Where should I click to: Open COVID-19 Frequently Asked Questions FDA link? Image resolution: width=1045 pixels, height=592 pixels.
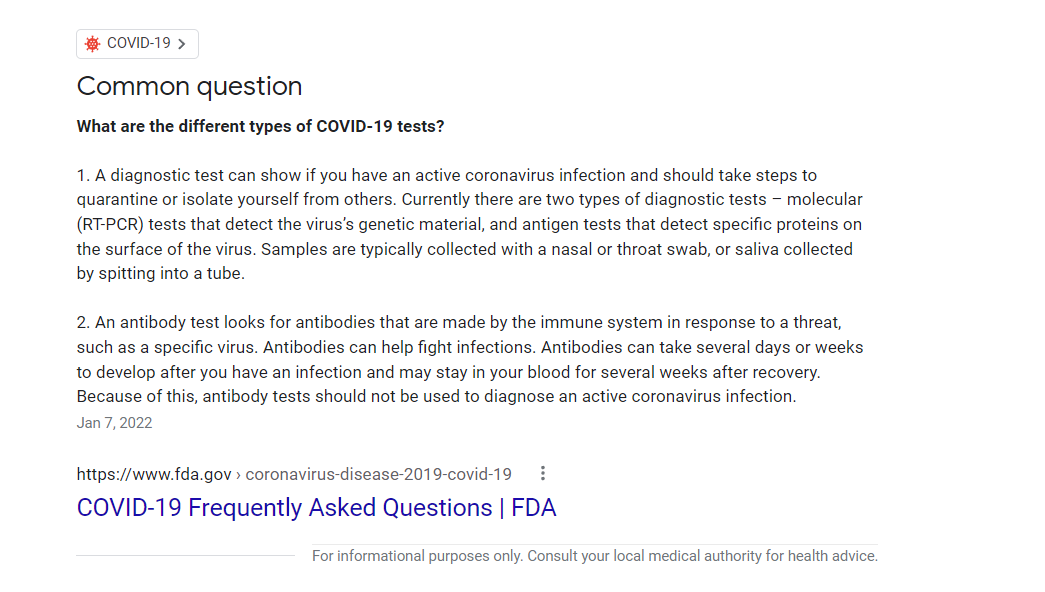click(x=317, y=508)
